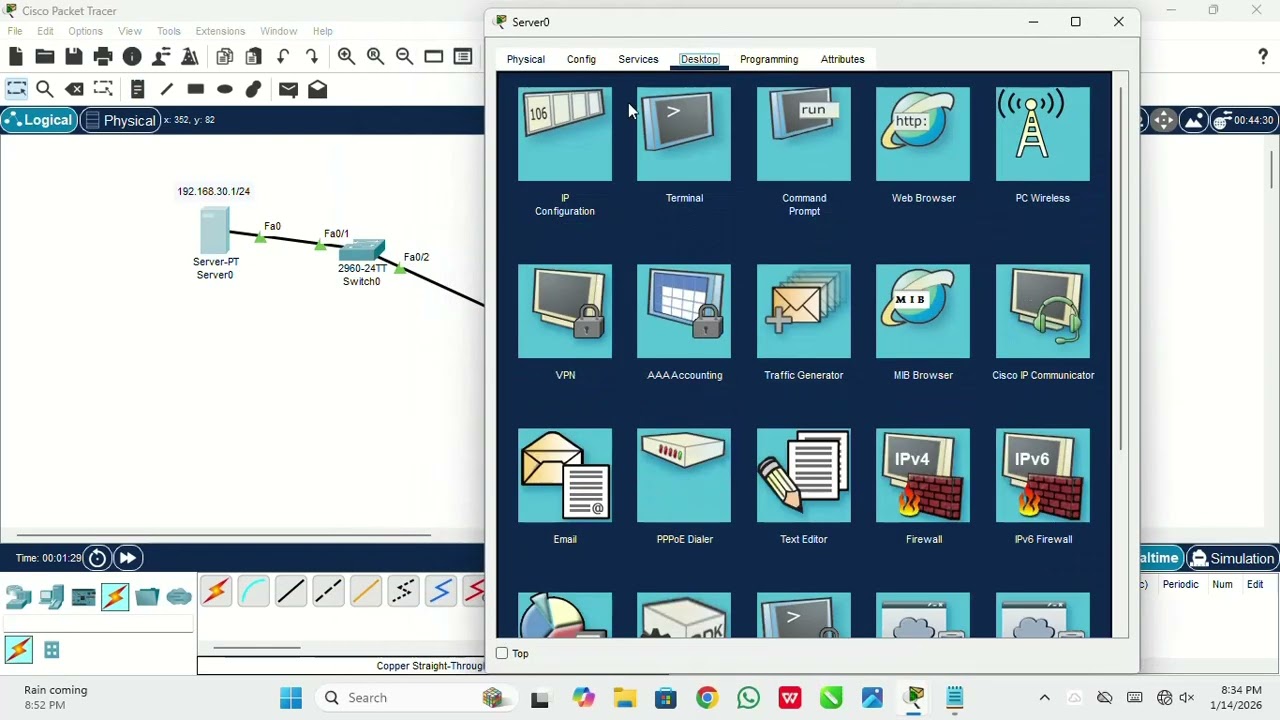Open the File menu
Screen dimensions: 1280x720
coord(15,31)
